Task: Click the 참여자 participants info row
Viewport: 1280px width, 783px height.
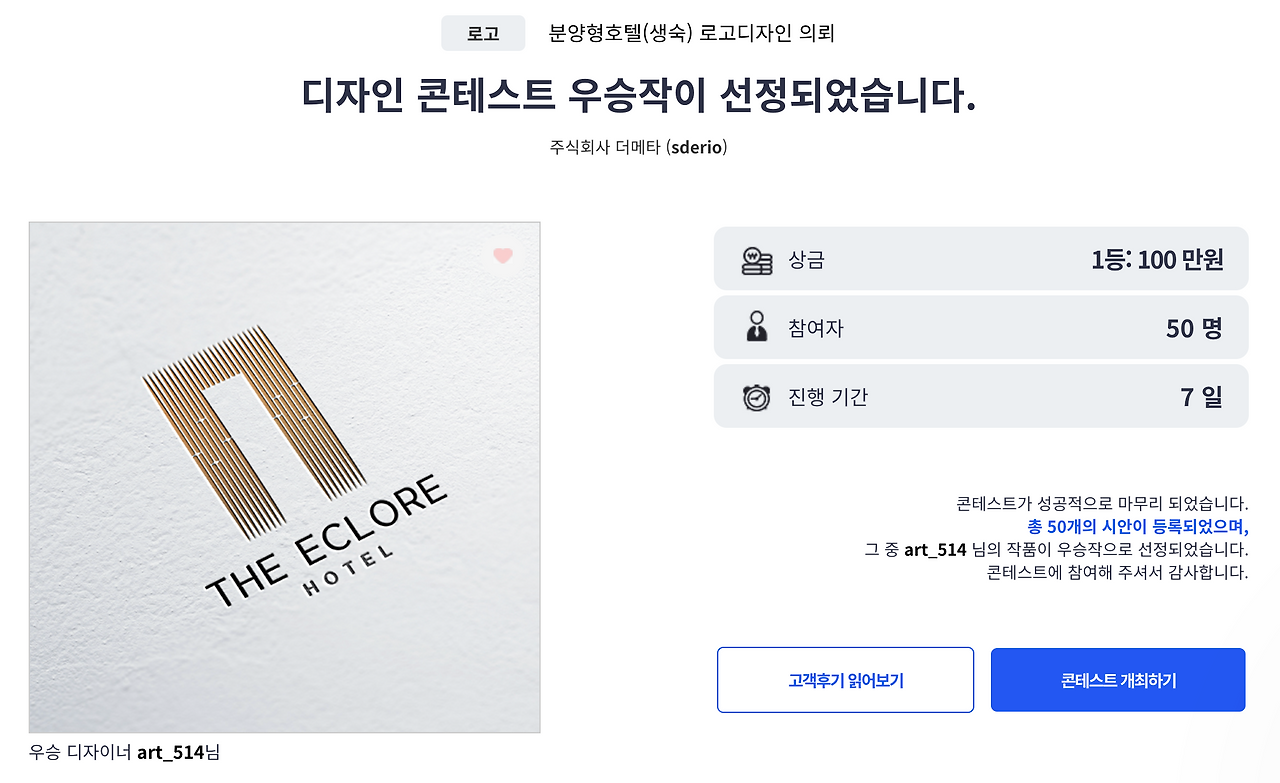Action: click(x=980, y=327)
